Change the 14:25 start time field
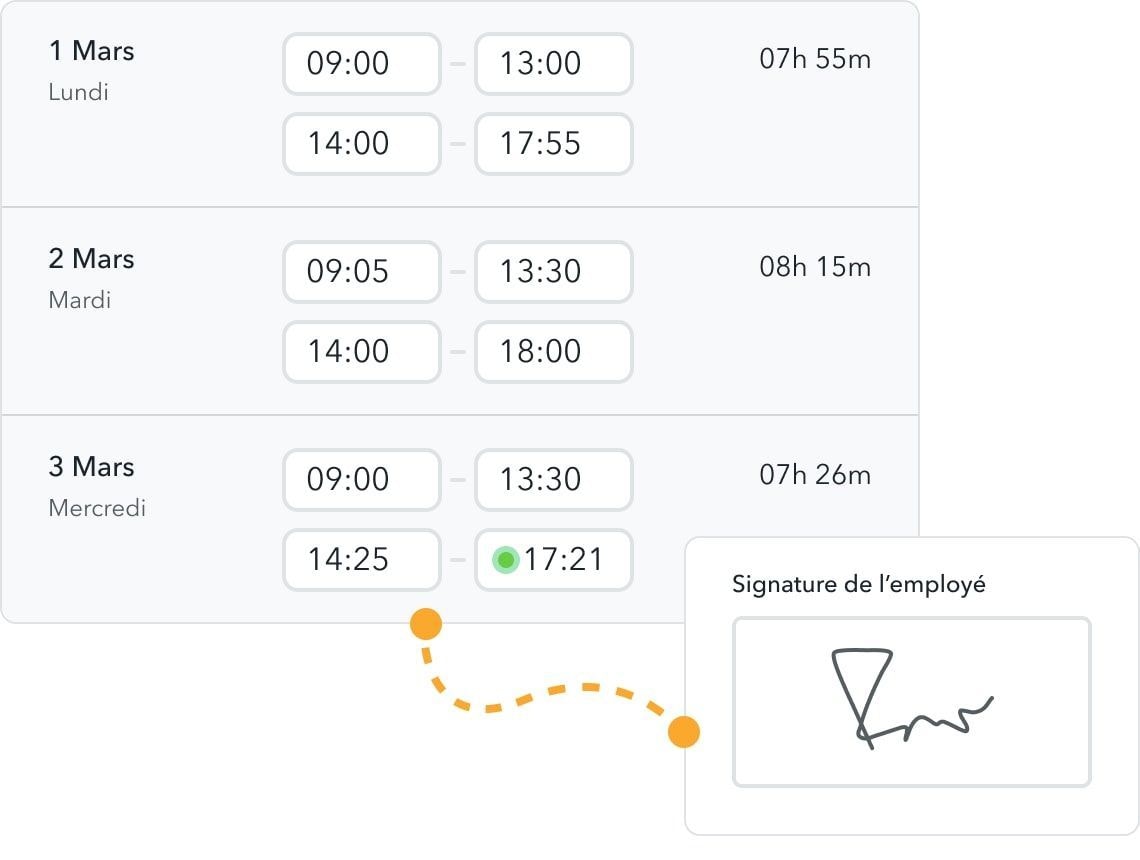This screenshot has height=860, width=1140. click(361, 560)
